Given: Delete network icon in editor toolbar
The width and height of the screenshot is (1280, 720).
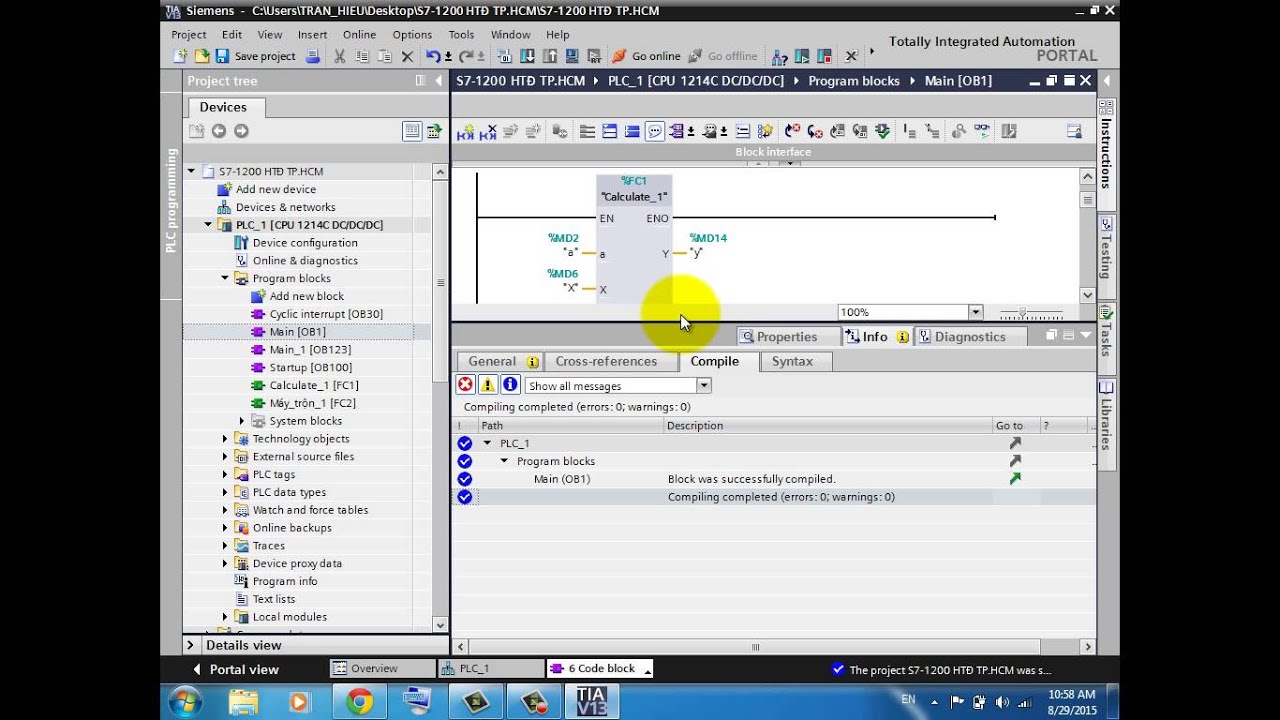Looking at the screenshot, I should point(488,131).
